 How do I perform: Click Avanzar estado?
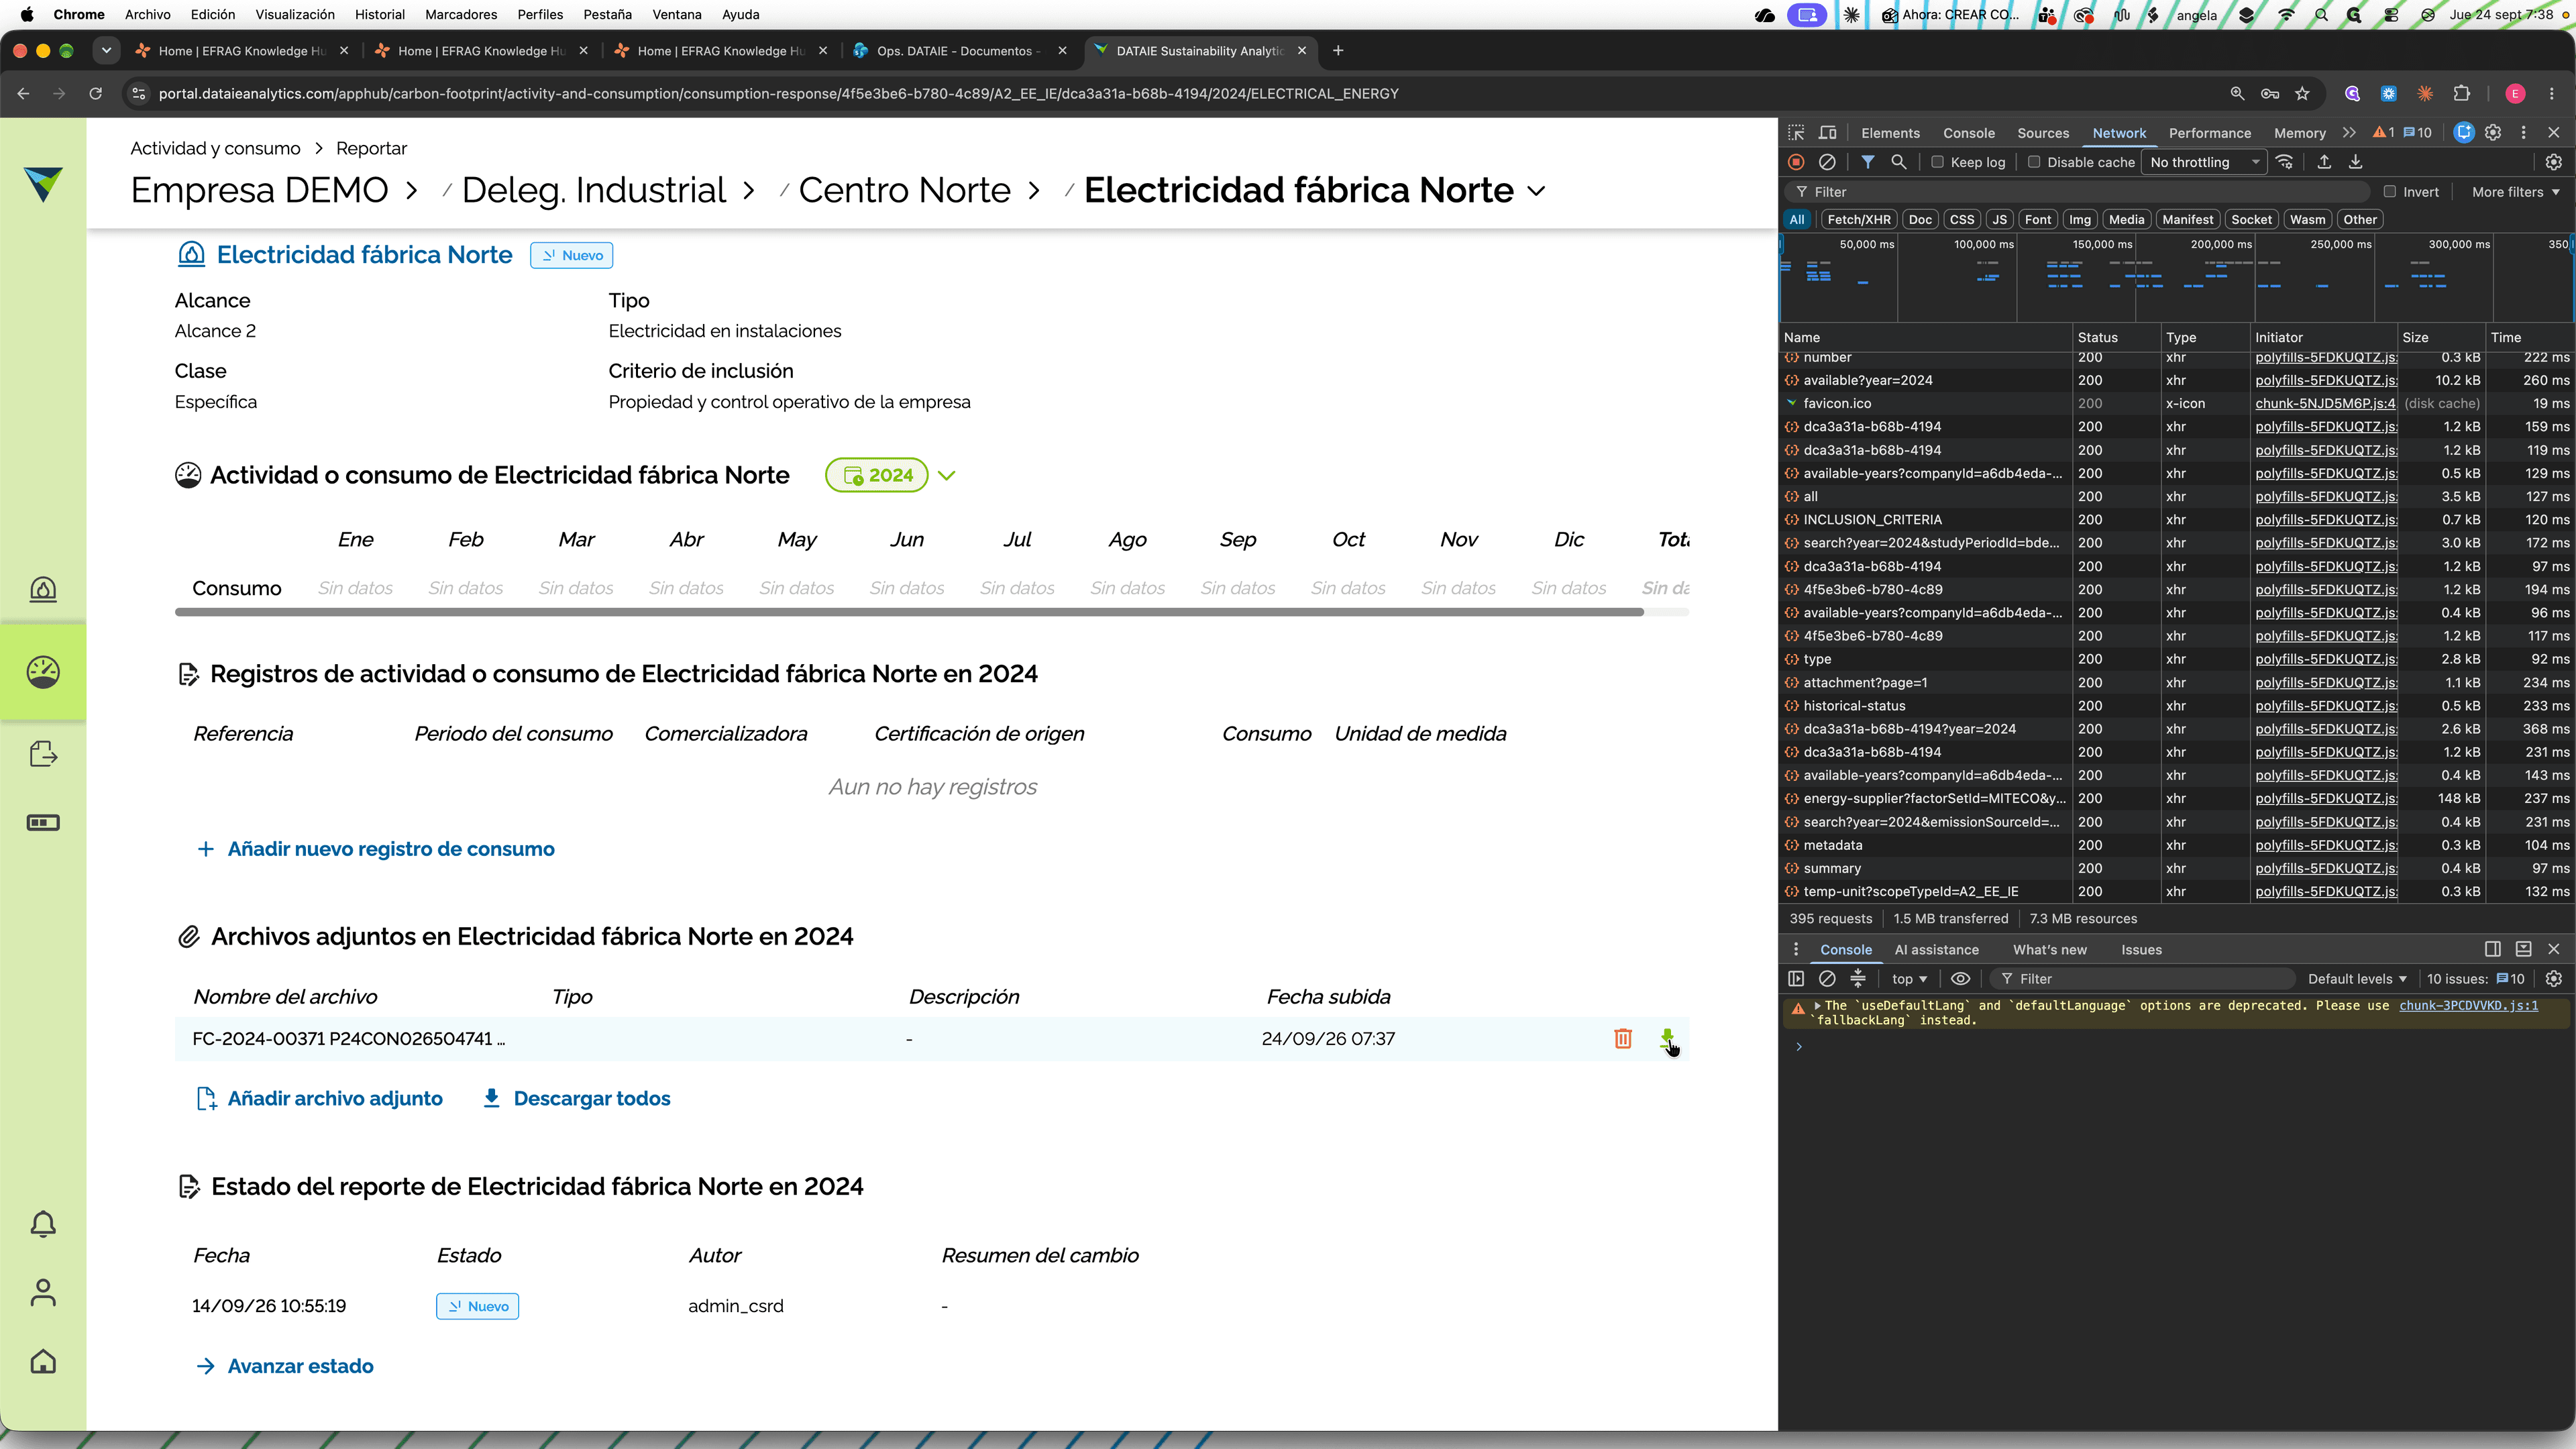284,1367
